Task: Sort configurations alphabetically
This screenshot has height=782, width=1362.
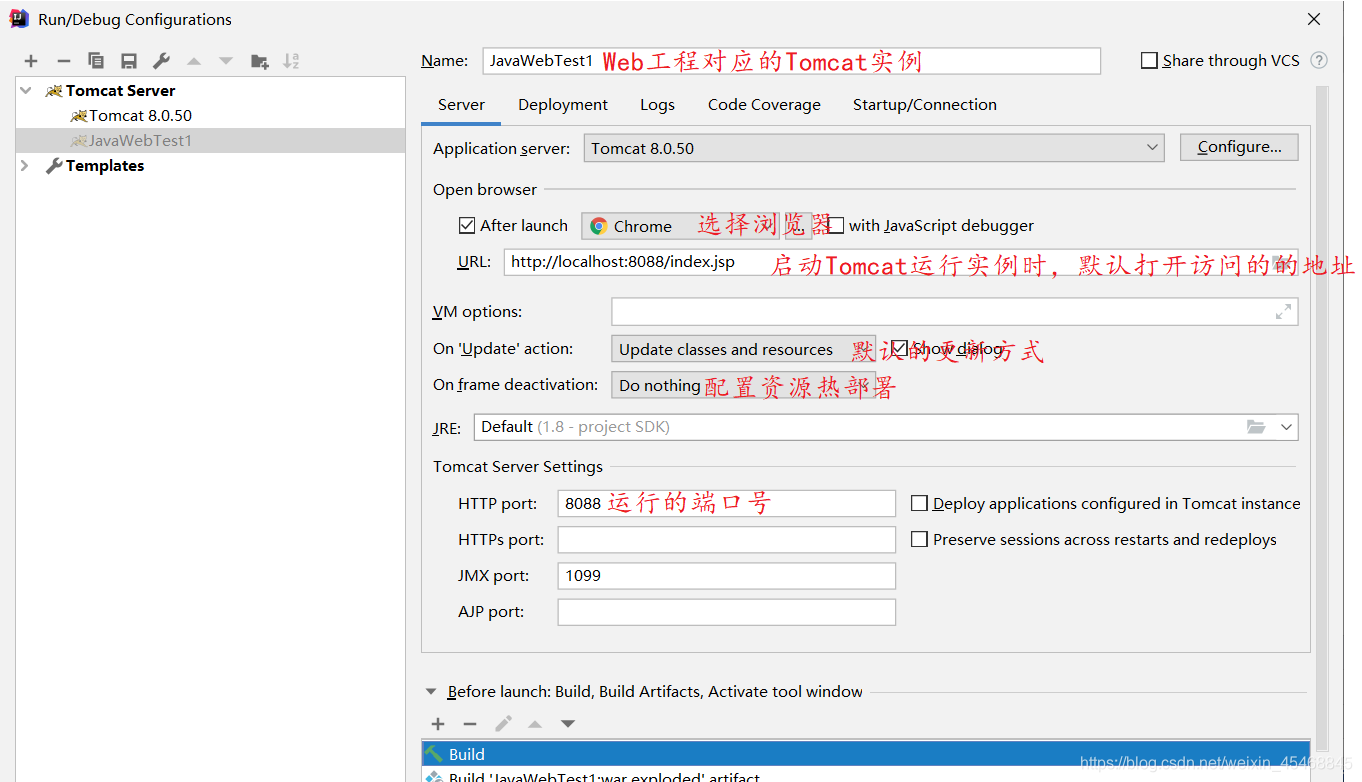Action: [291, 61]
